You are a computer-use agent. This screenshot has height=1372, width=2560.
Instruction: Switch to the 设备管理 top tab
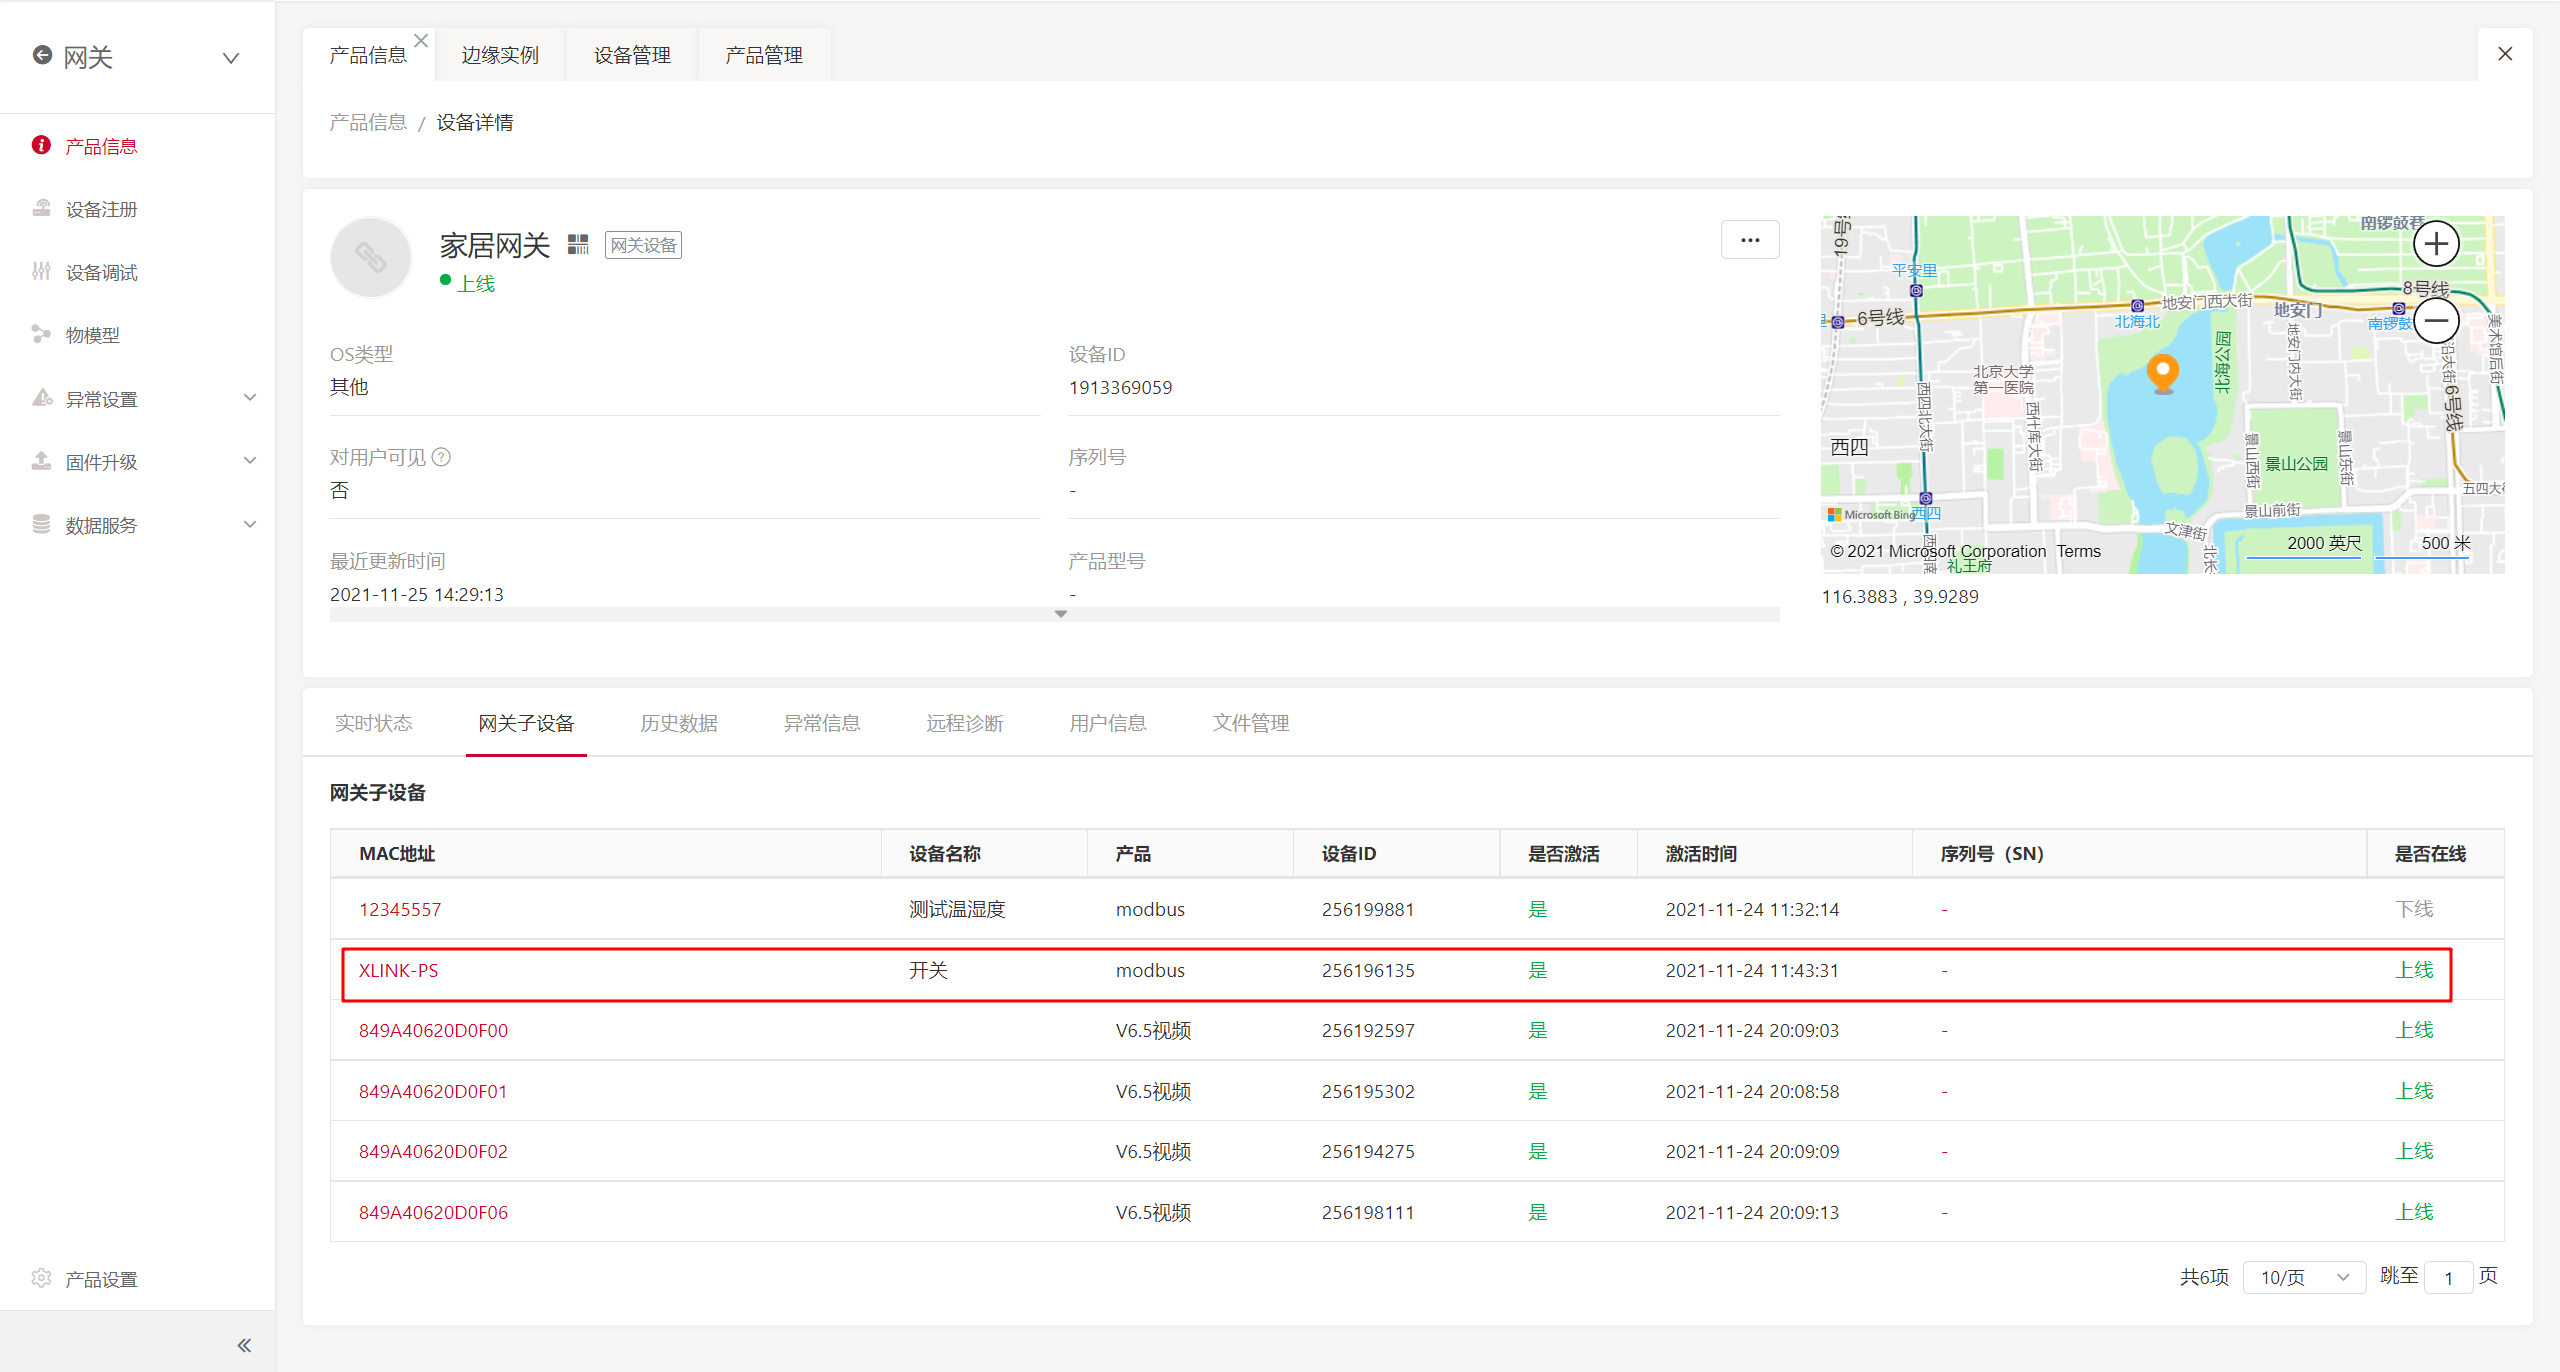tap(632, 55)
